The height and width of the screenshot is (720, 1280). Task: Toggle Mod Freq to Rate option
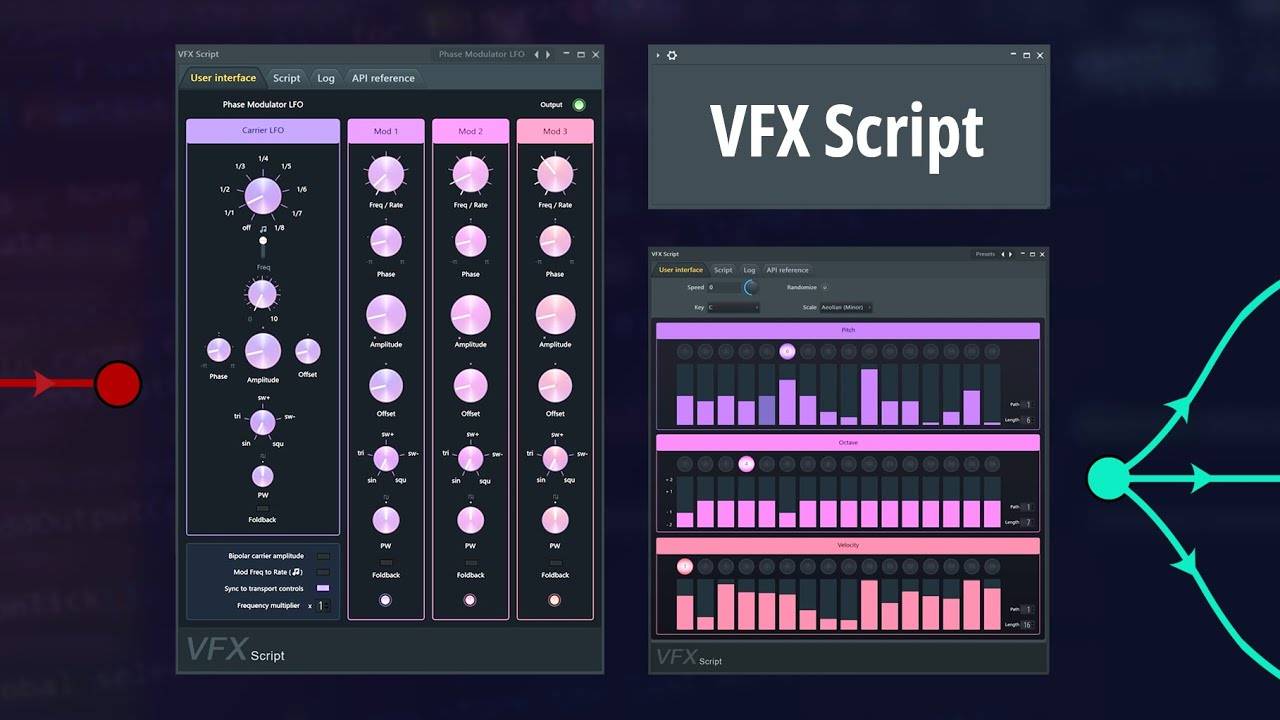pos(324,572)
